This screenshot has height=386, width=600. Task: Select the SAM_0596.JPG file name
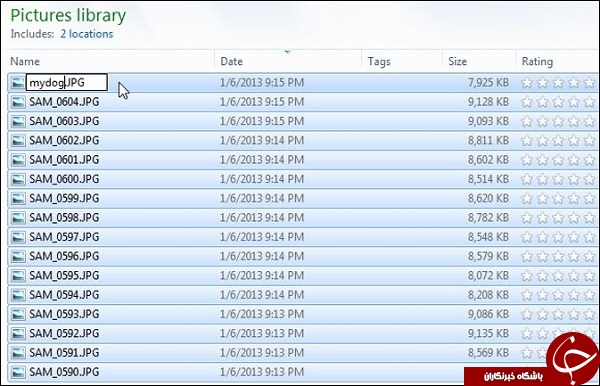pyautogui.click(x=64, y=256)
